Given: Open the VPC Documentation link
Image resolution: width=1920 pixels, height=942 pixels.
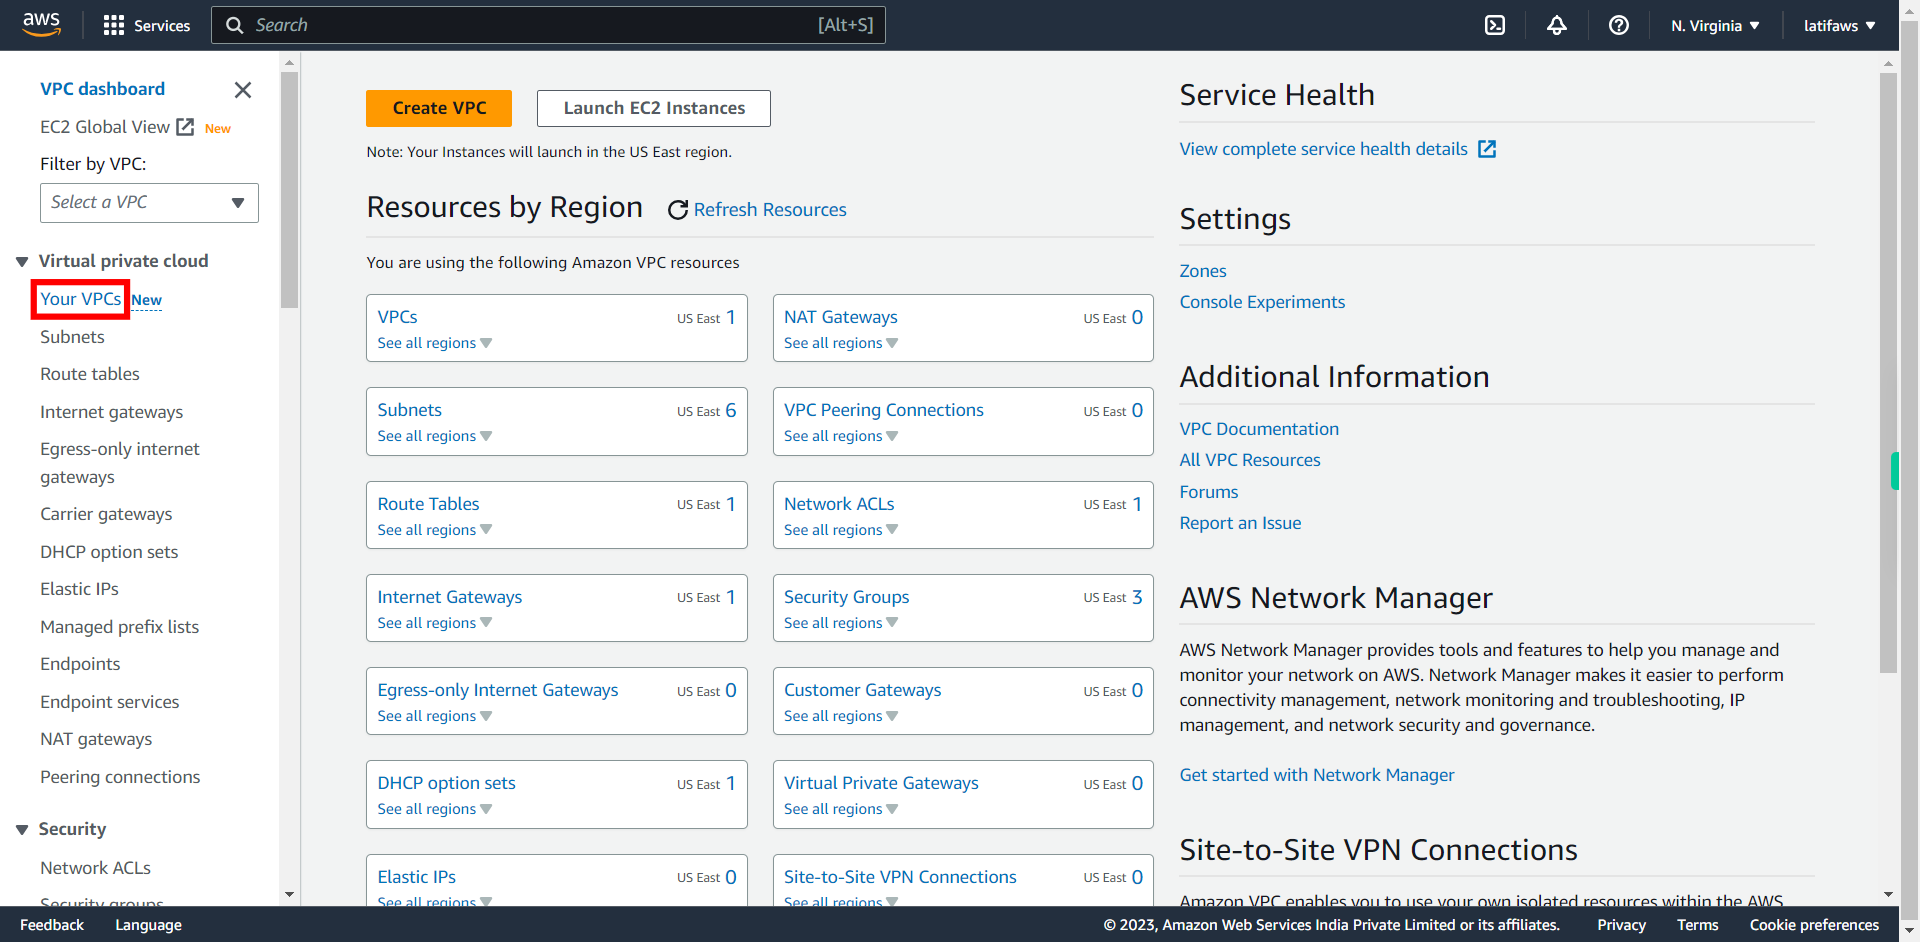Looking at the screenshot, I should click(1259, 429).
